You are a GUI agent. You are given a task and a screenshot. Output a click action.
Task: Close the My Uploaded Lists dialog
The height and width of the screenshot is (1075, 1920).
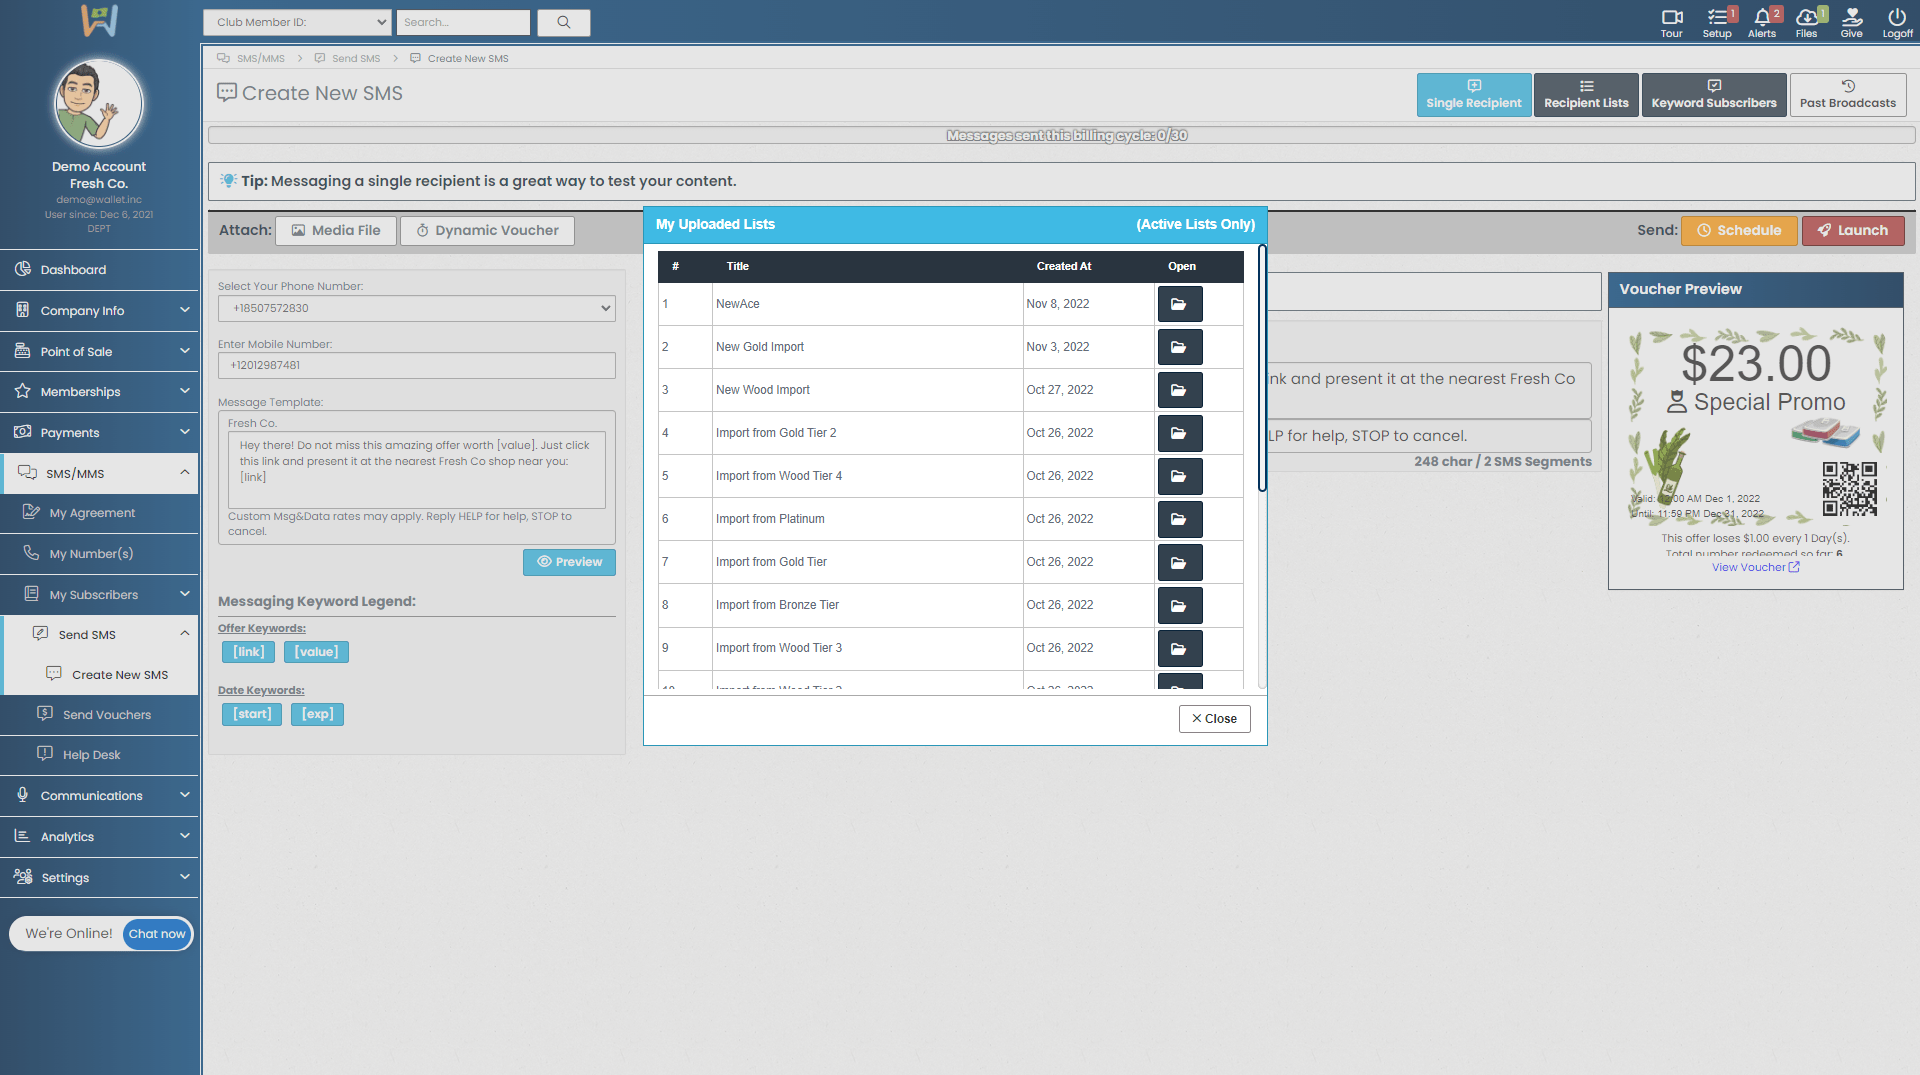pos(1214,719)
